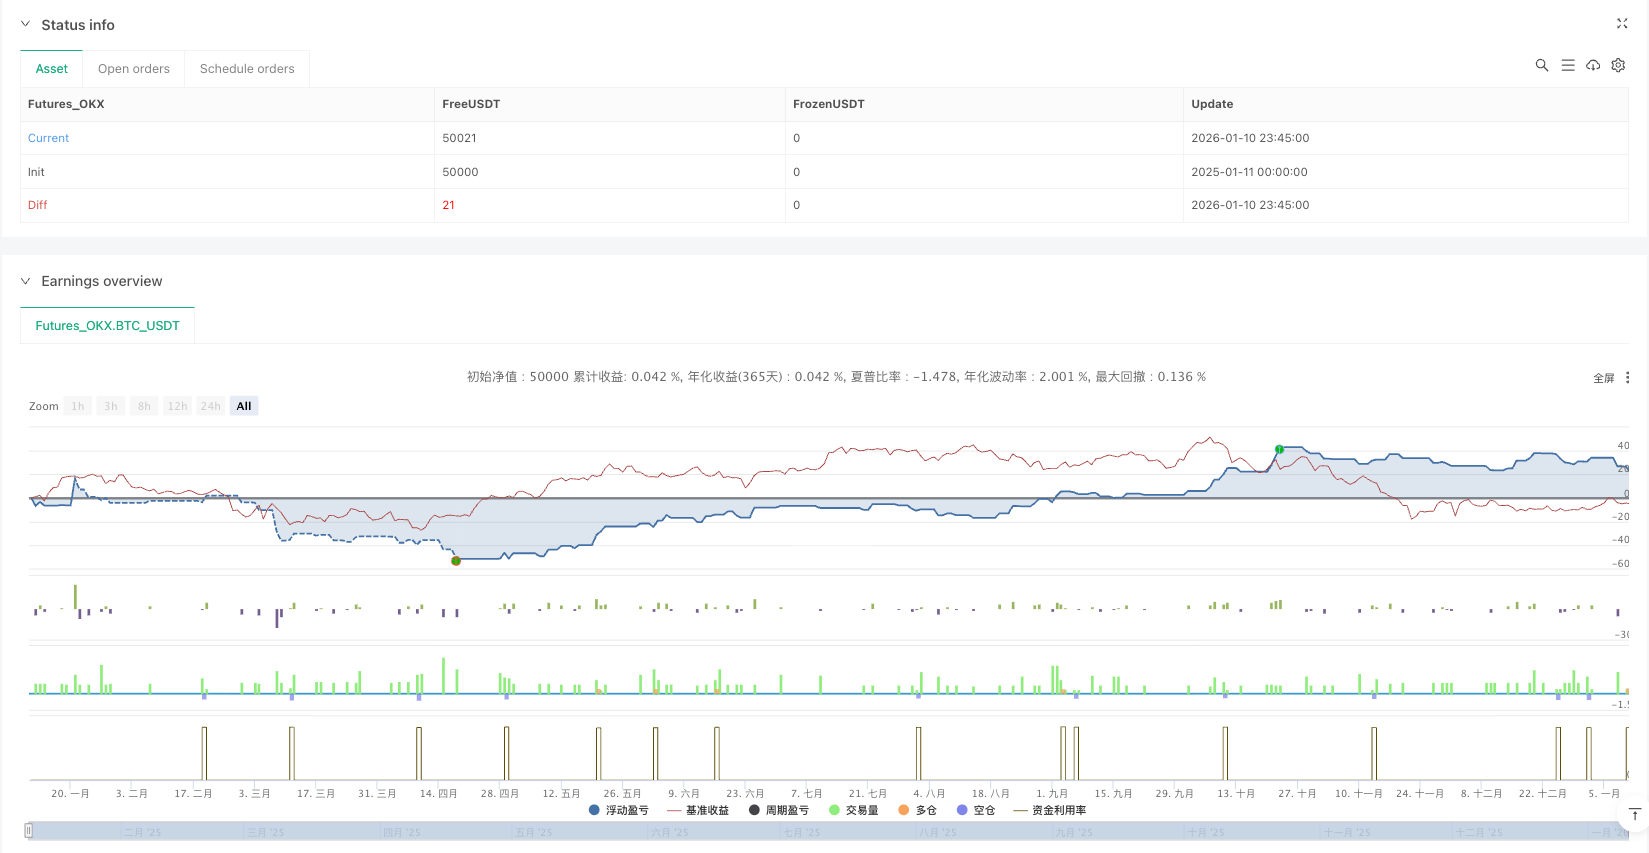This screenshot has width=1649, height=853.
Task: Click the green marker on equity curve peak
Action: point(1279,450)
